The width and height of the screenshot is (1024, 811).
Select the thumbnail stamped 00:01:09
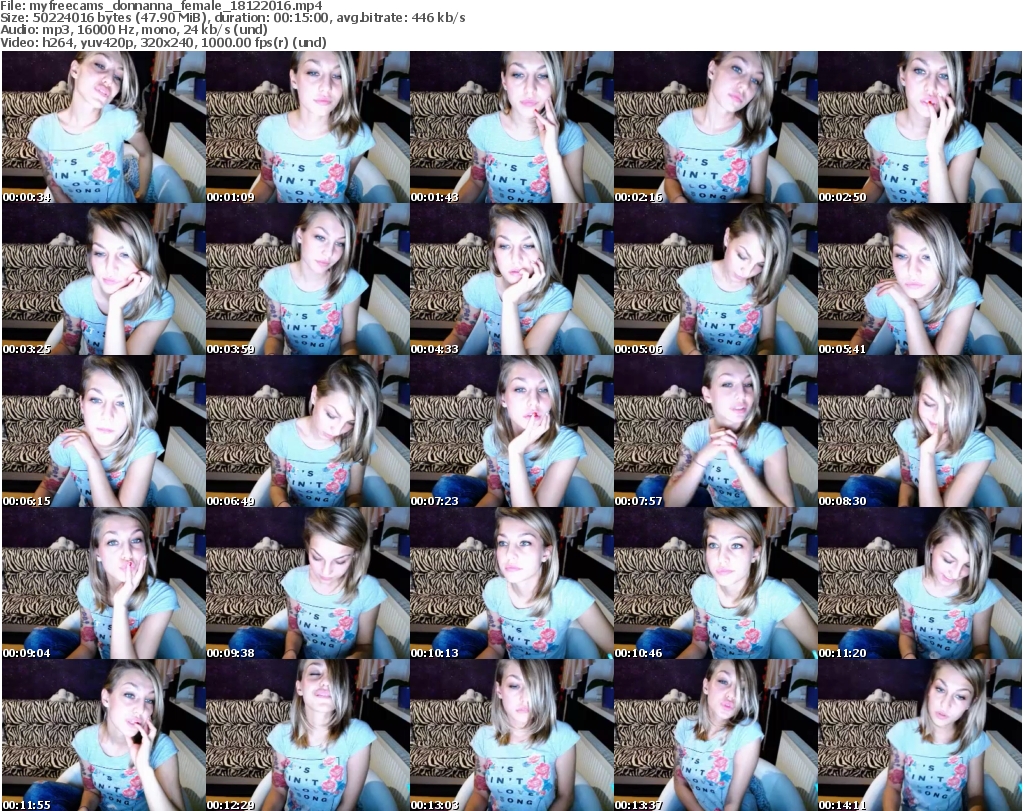tap(308, 127)
